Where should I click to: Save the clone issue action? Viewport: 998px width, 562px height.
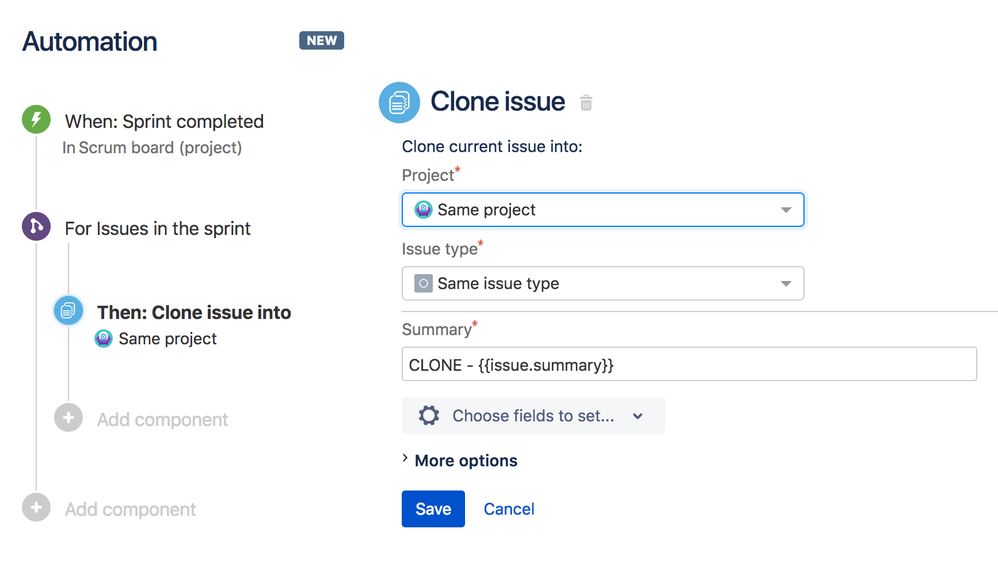pyautogui.click(x=433, y=509)
